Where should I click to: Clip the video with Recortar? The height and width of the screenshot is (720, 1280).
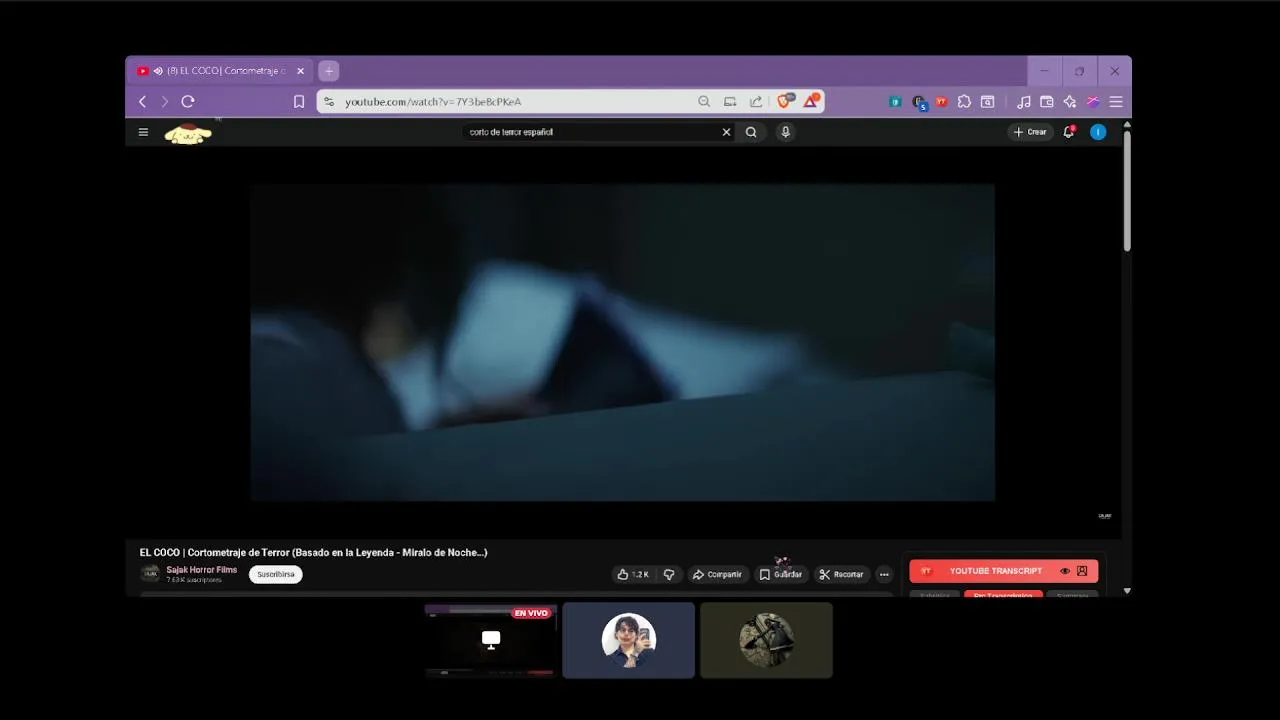[841, 574]
